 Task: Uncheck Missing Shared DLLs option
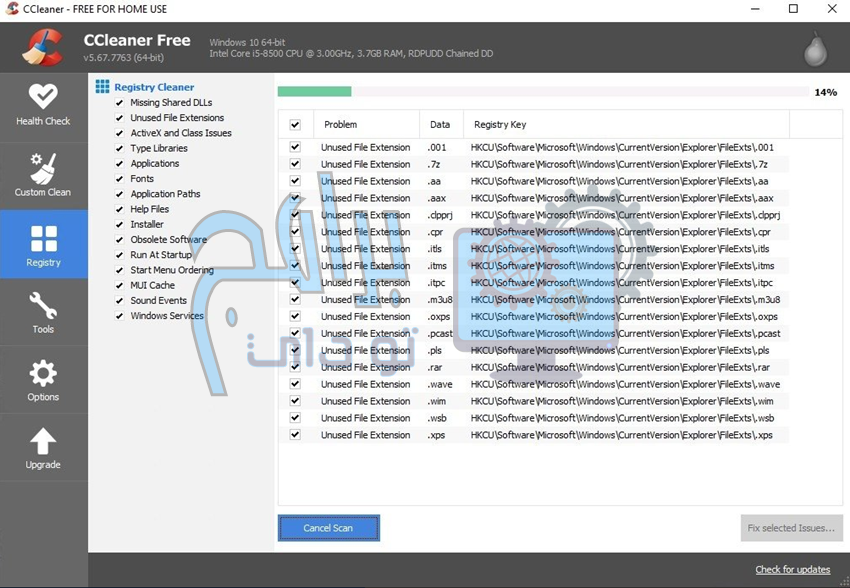point(120,103)
